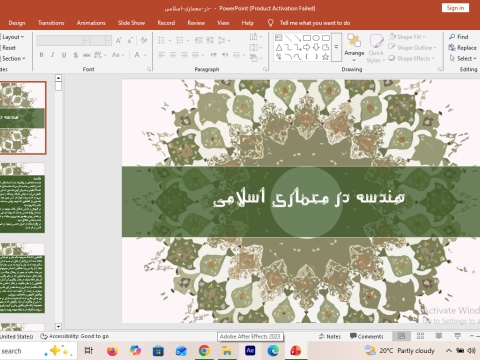
Task: Set left-to-right text direction
Action: [214, 55]
